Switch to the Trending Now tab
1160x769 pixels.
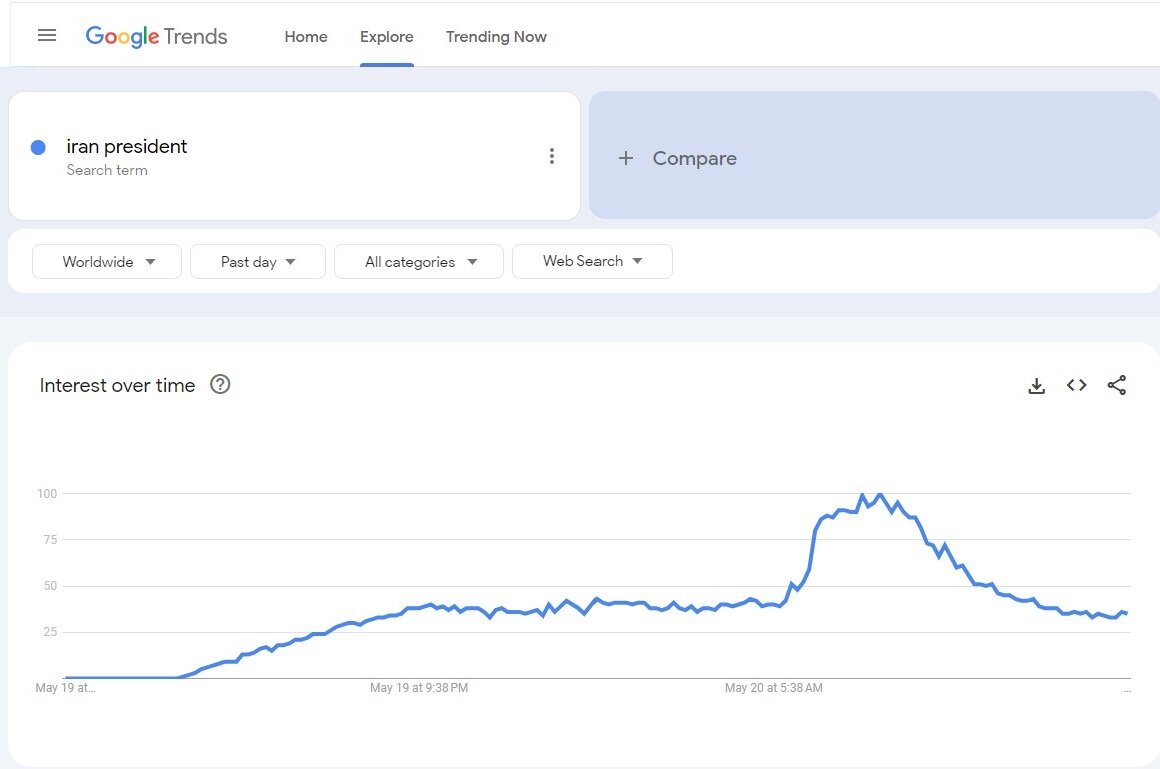click(x=496, y=37)
